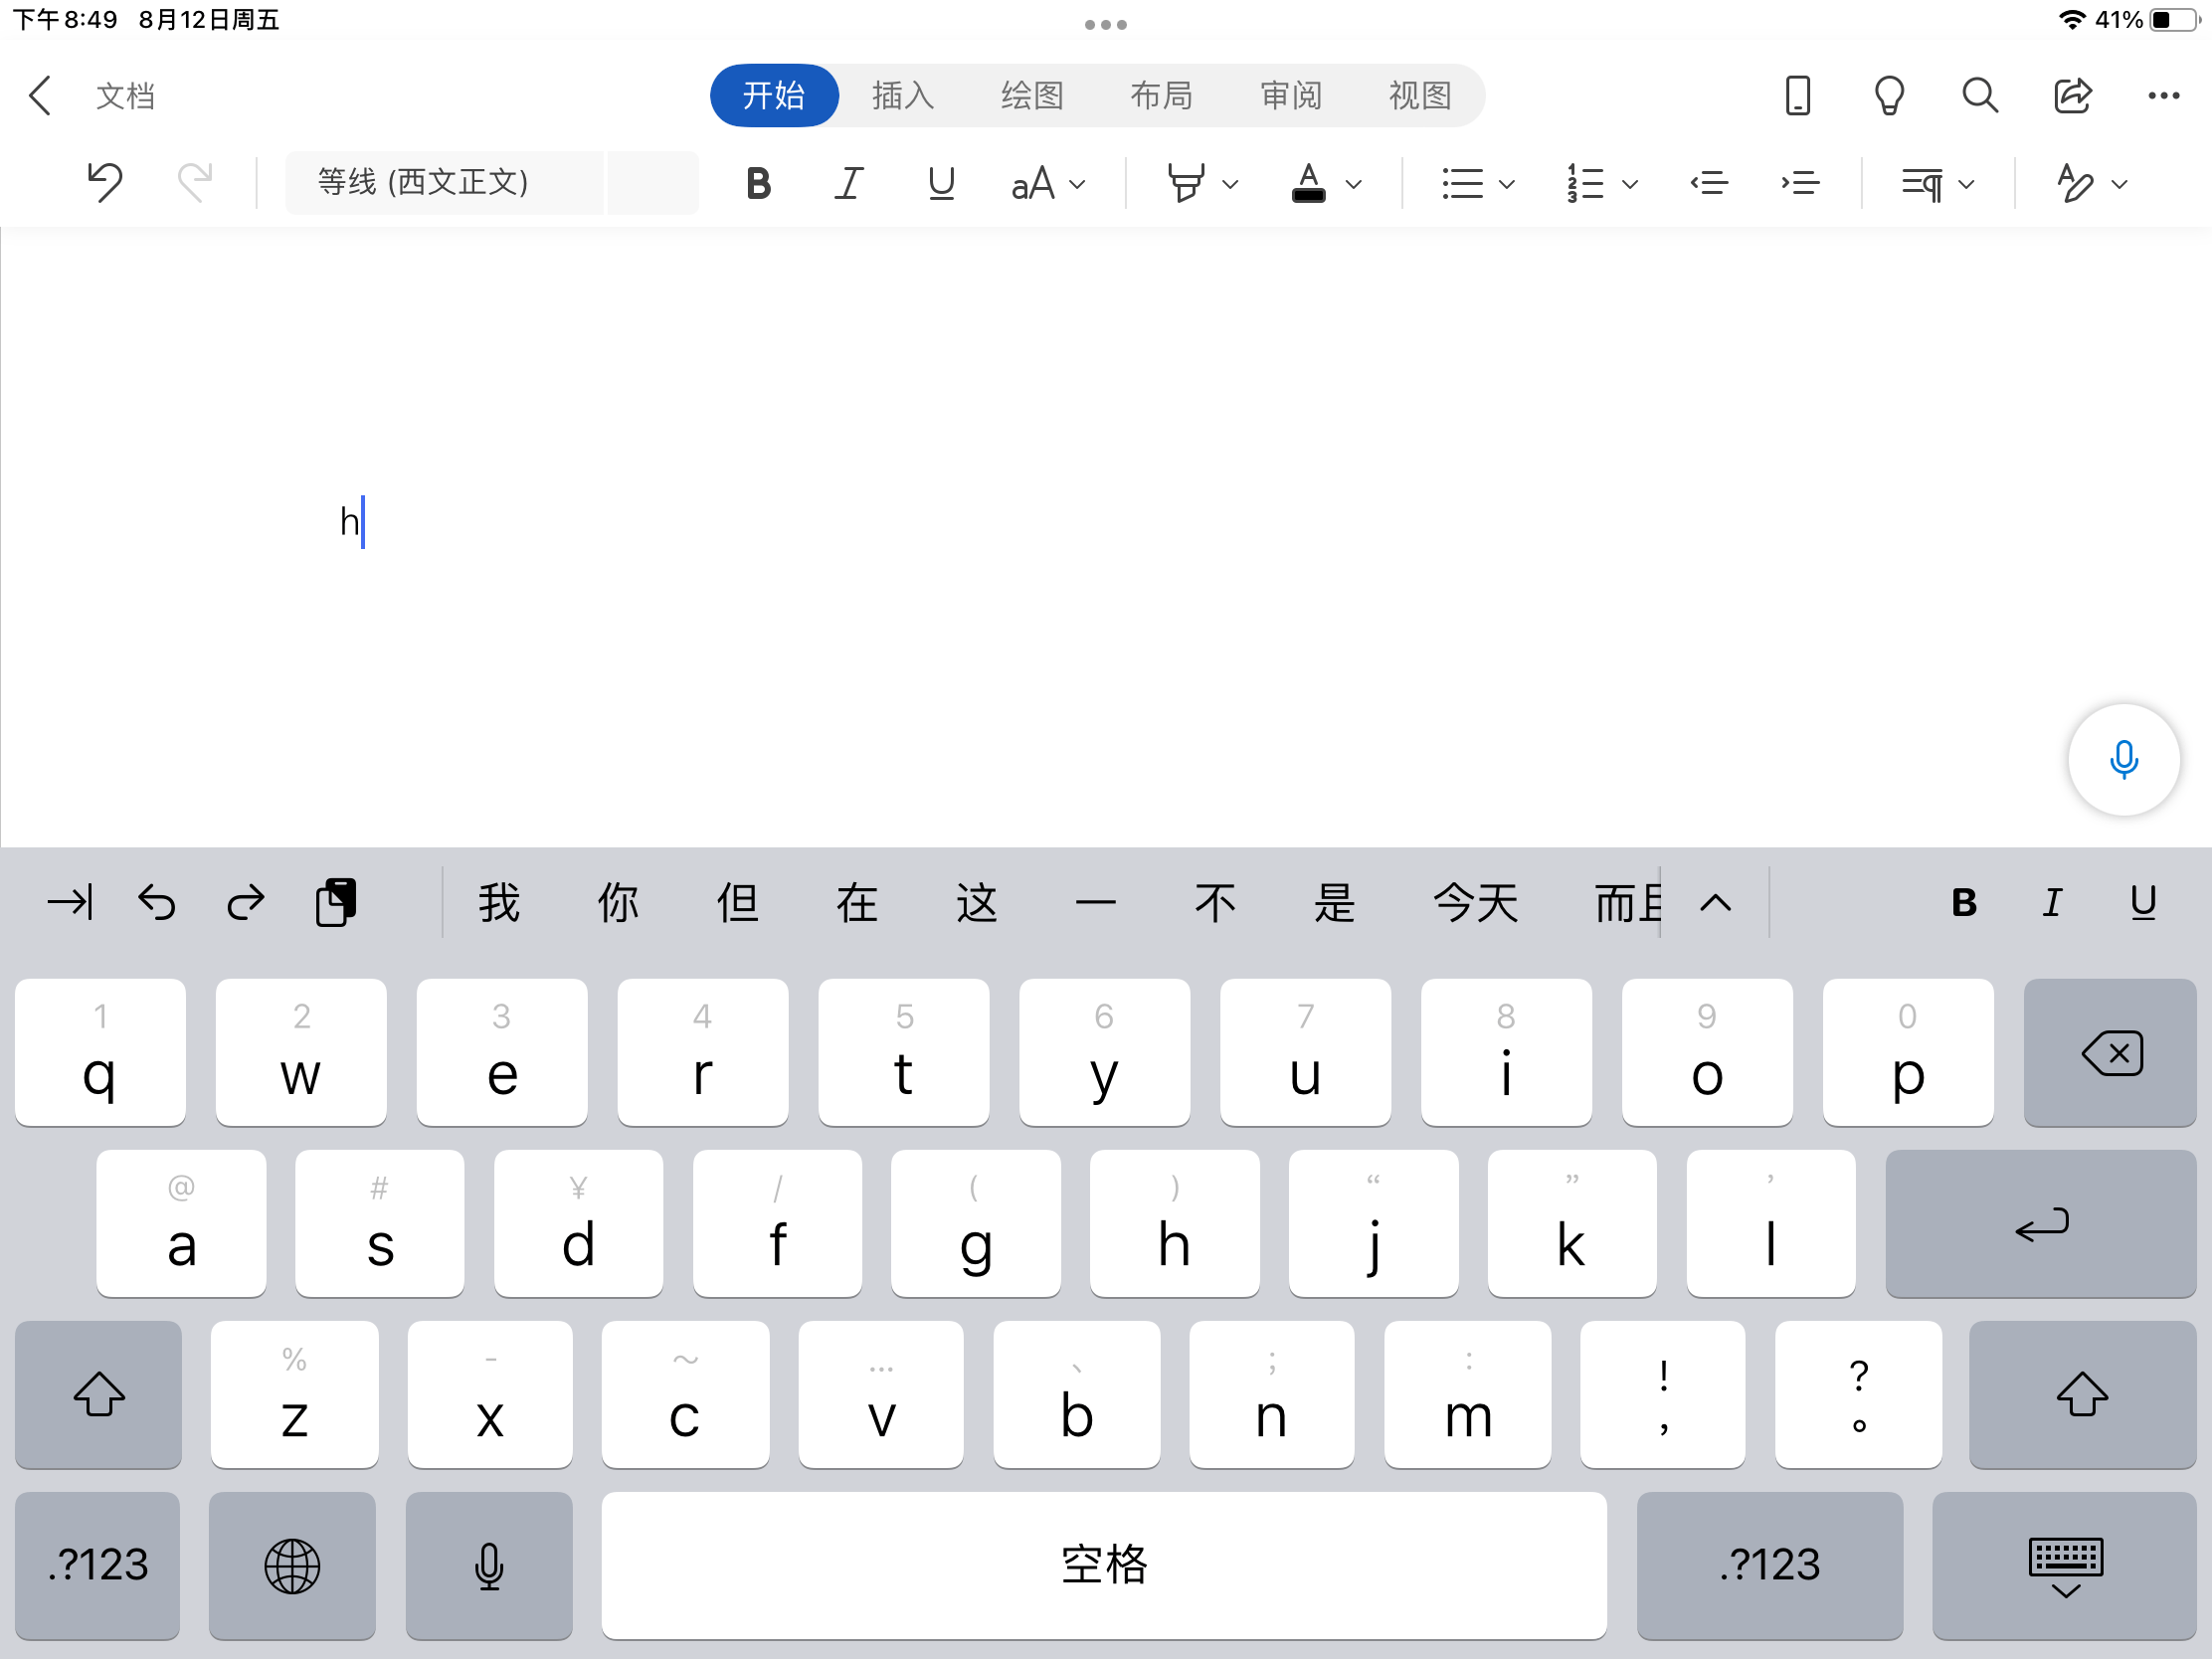This screenshot has width=2212, height=1659.
Task: Toggle bold in ribbon toolbar
Action: click(758, 183)
